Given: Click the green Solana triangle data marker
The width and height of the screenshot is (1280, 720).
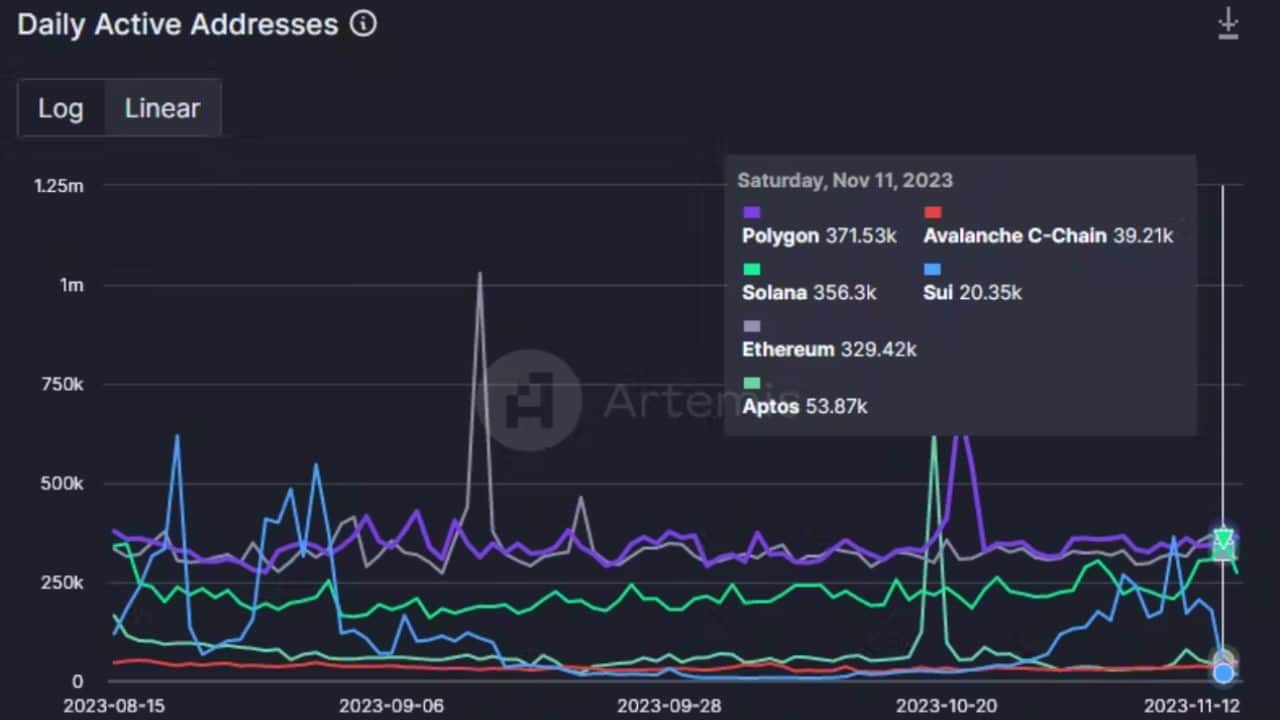Looking at the screenshot, I should (x=1224, y=540).
